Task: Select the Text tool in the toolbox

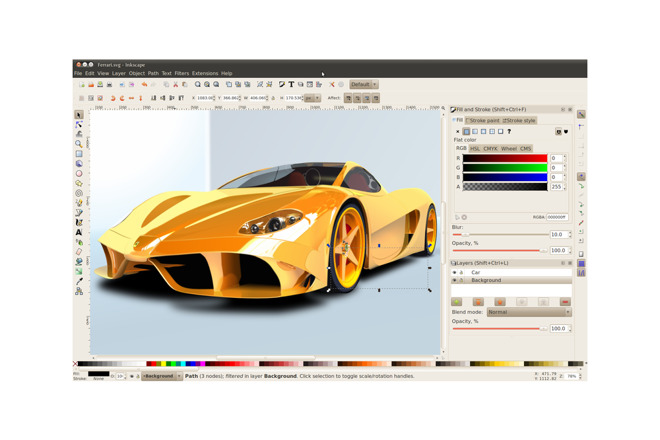Action: 79,232
